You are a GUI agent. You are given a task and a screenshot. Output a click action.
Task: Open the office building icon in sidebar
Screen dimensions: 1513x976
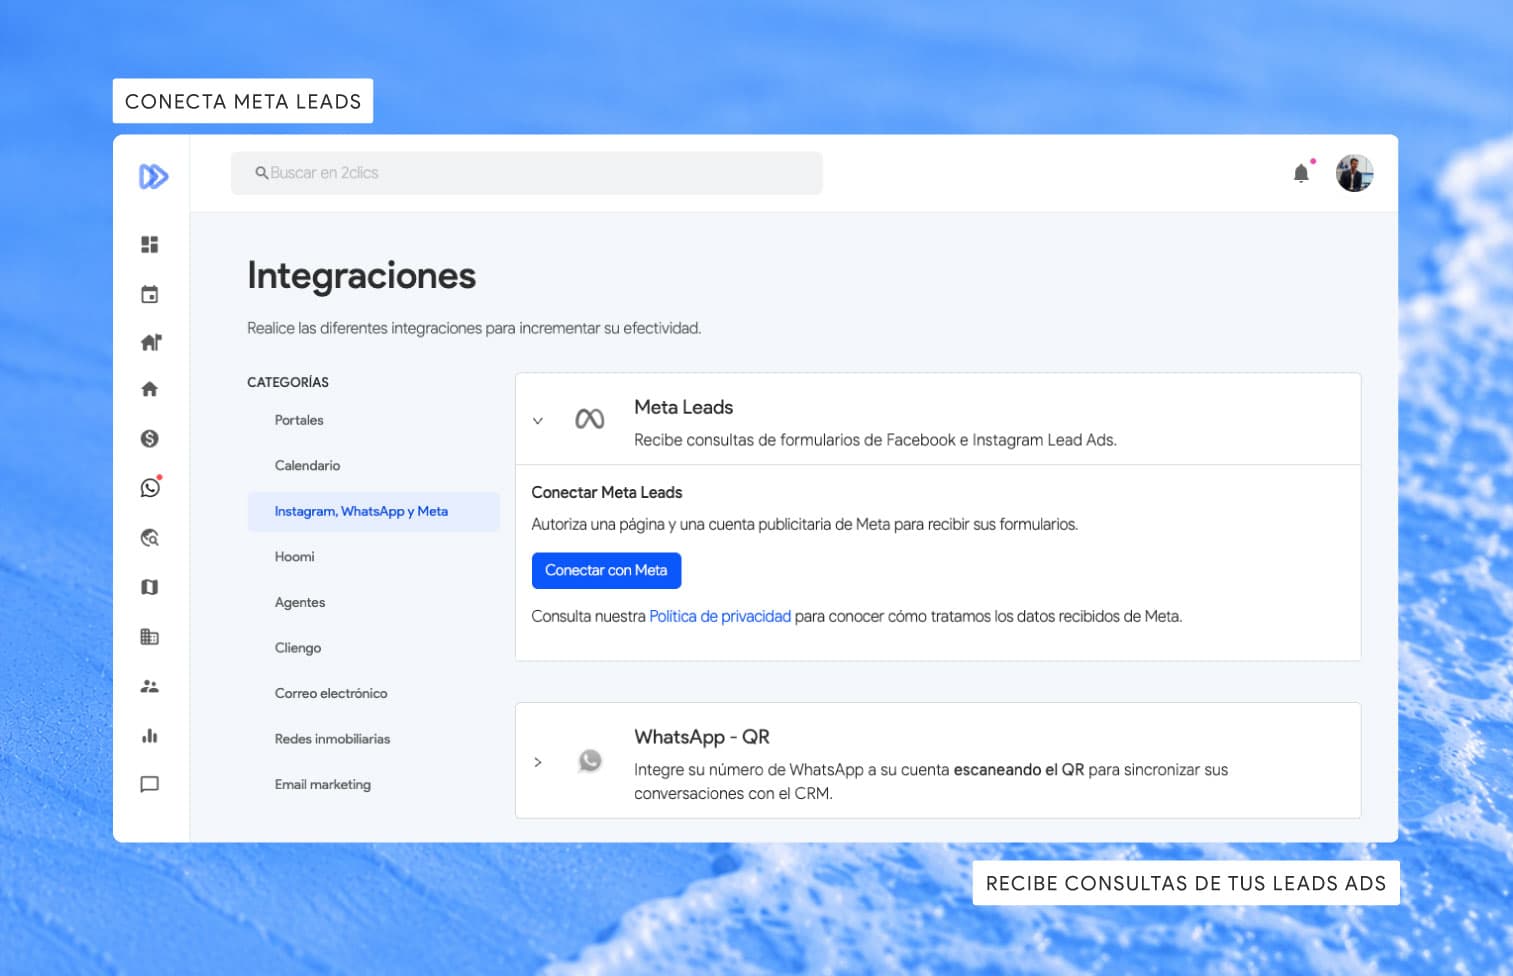(150, 637)
